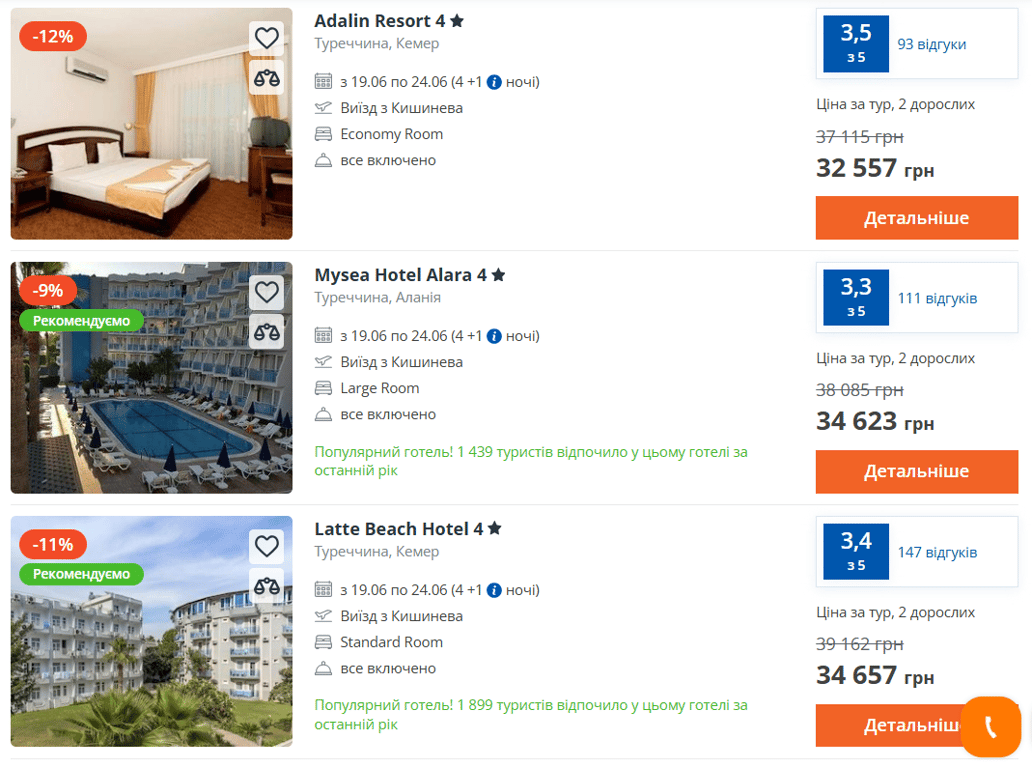
Task: Compare Adalin Resort using the scales icon
Action: [x=266, y=77]
